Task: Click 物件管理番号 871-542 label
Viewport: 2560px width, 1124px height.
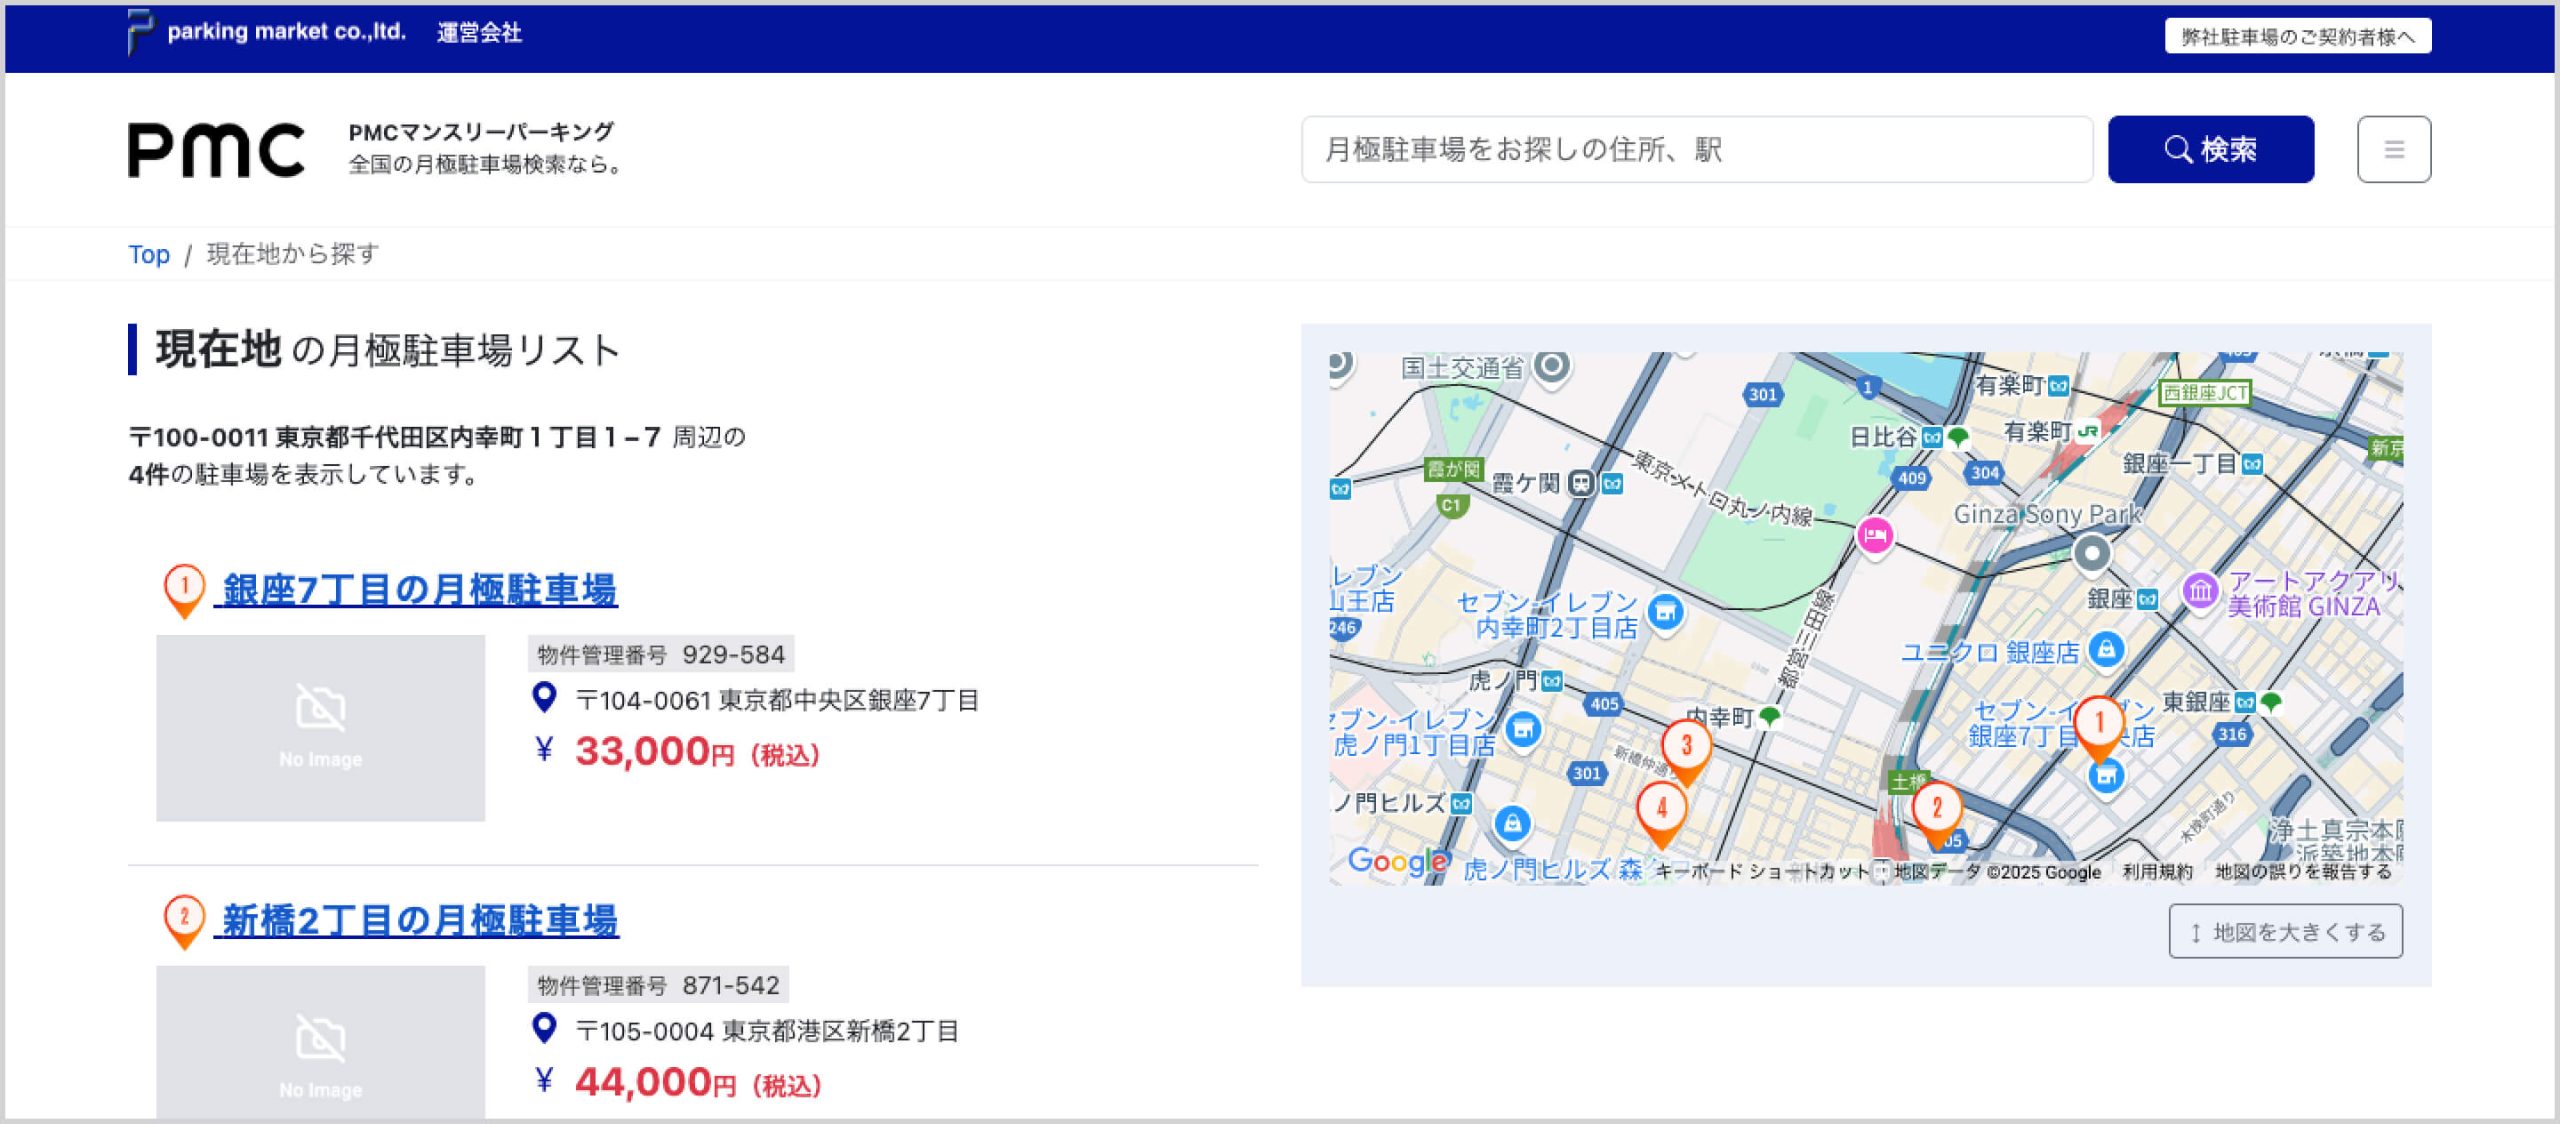Action: [658, 986]
